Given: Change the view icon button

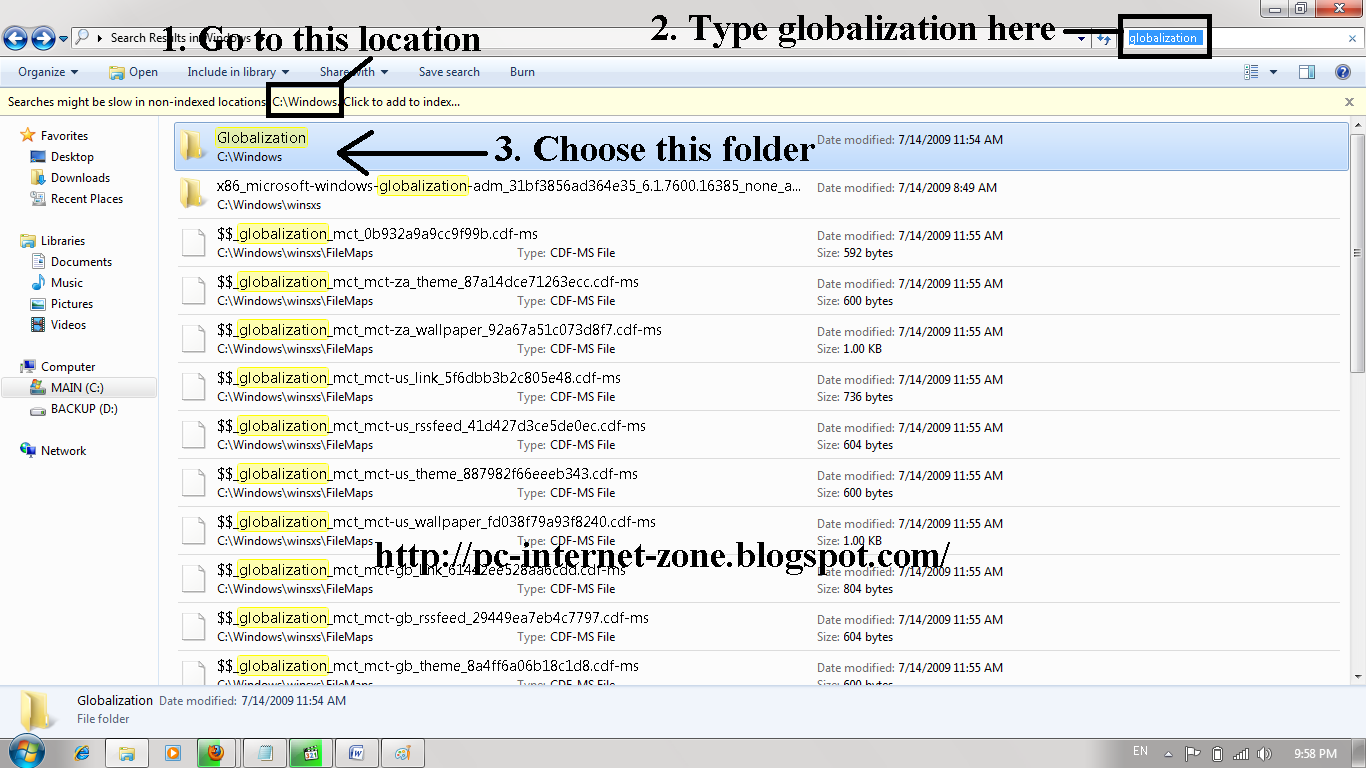Looking at the screenshot, I should pos(1251,72).
